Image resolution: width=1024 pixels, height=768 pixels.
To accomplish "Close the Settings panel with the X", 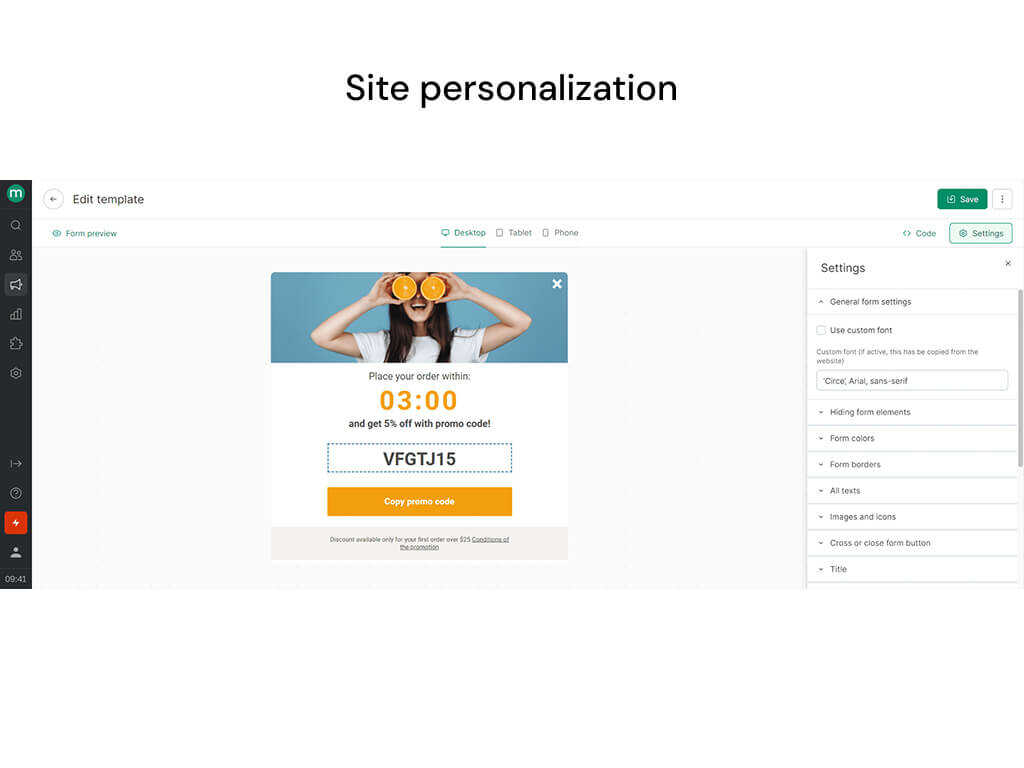I will coord(1008,263).
